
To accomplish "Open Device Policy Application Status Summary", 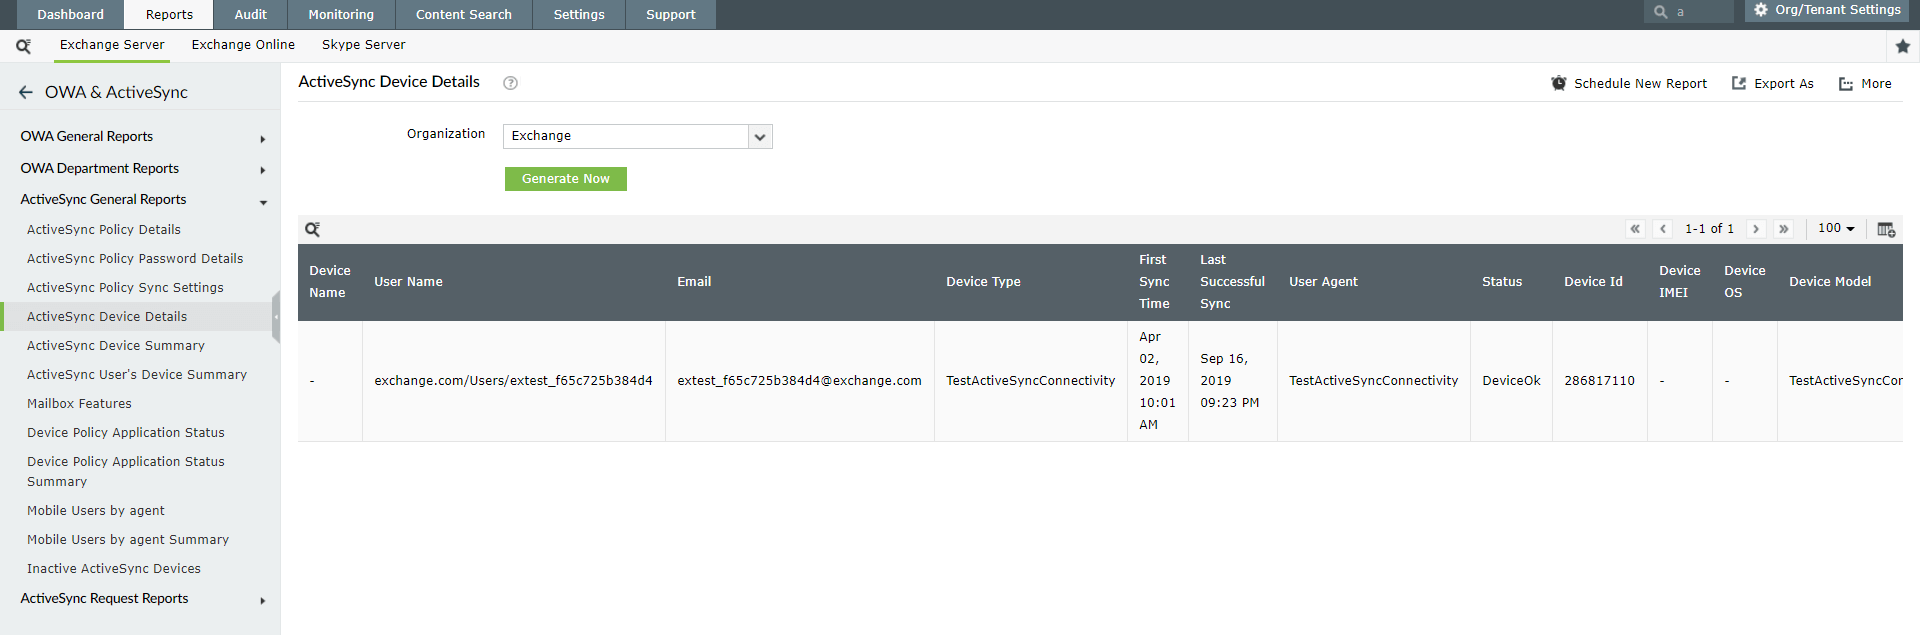I will pyautogui.click(x=126, y=472).
